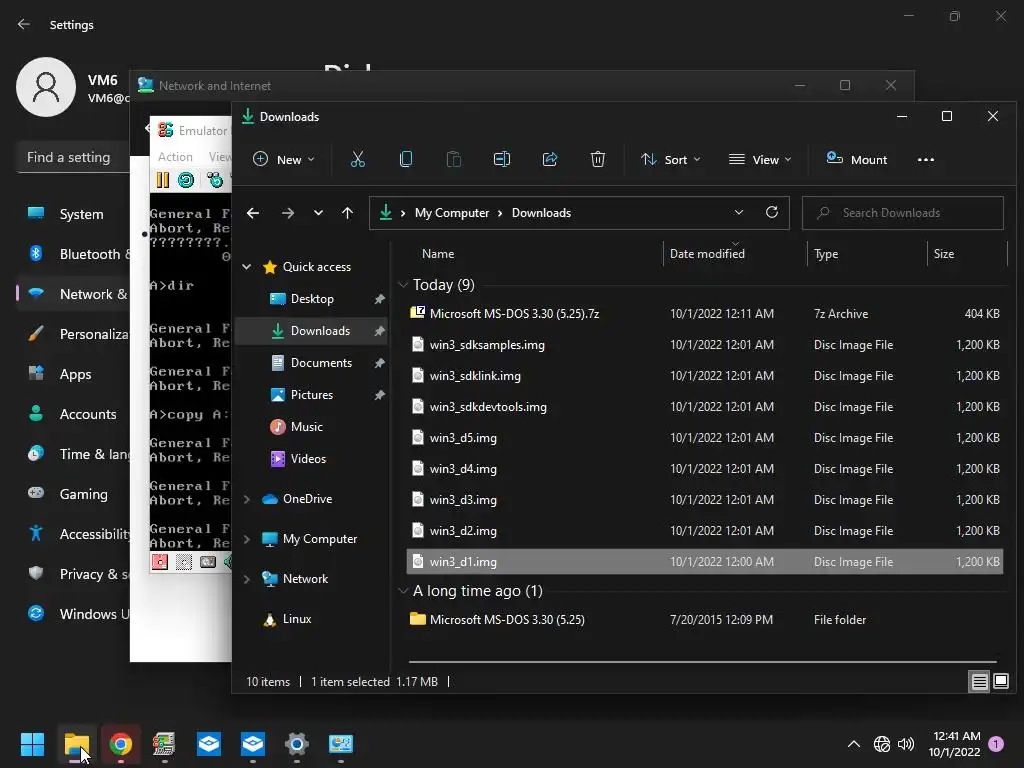This screenshot has width=1024, height=768.
Task: Open Google Chrome from taskbar
Action: pyautogui.click(x=120, y=744)
